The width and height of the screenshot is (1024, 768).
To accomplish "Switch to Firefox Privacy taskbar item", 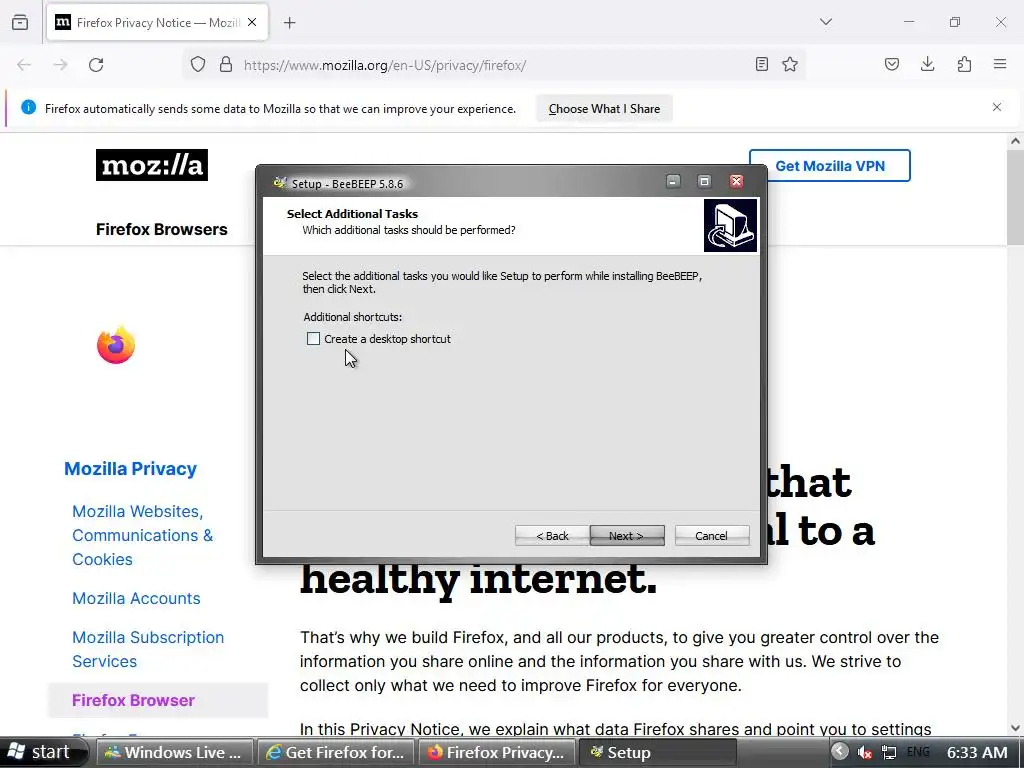I will click(496, 752).
